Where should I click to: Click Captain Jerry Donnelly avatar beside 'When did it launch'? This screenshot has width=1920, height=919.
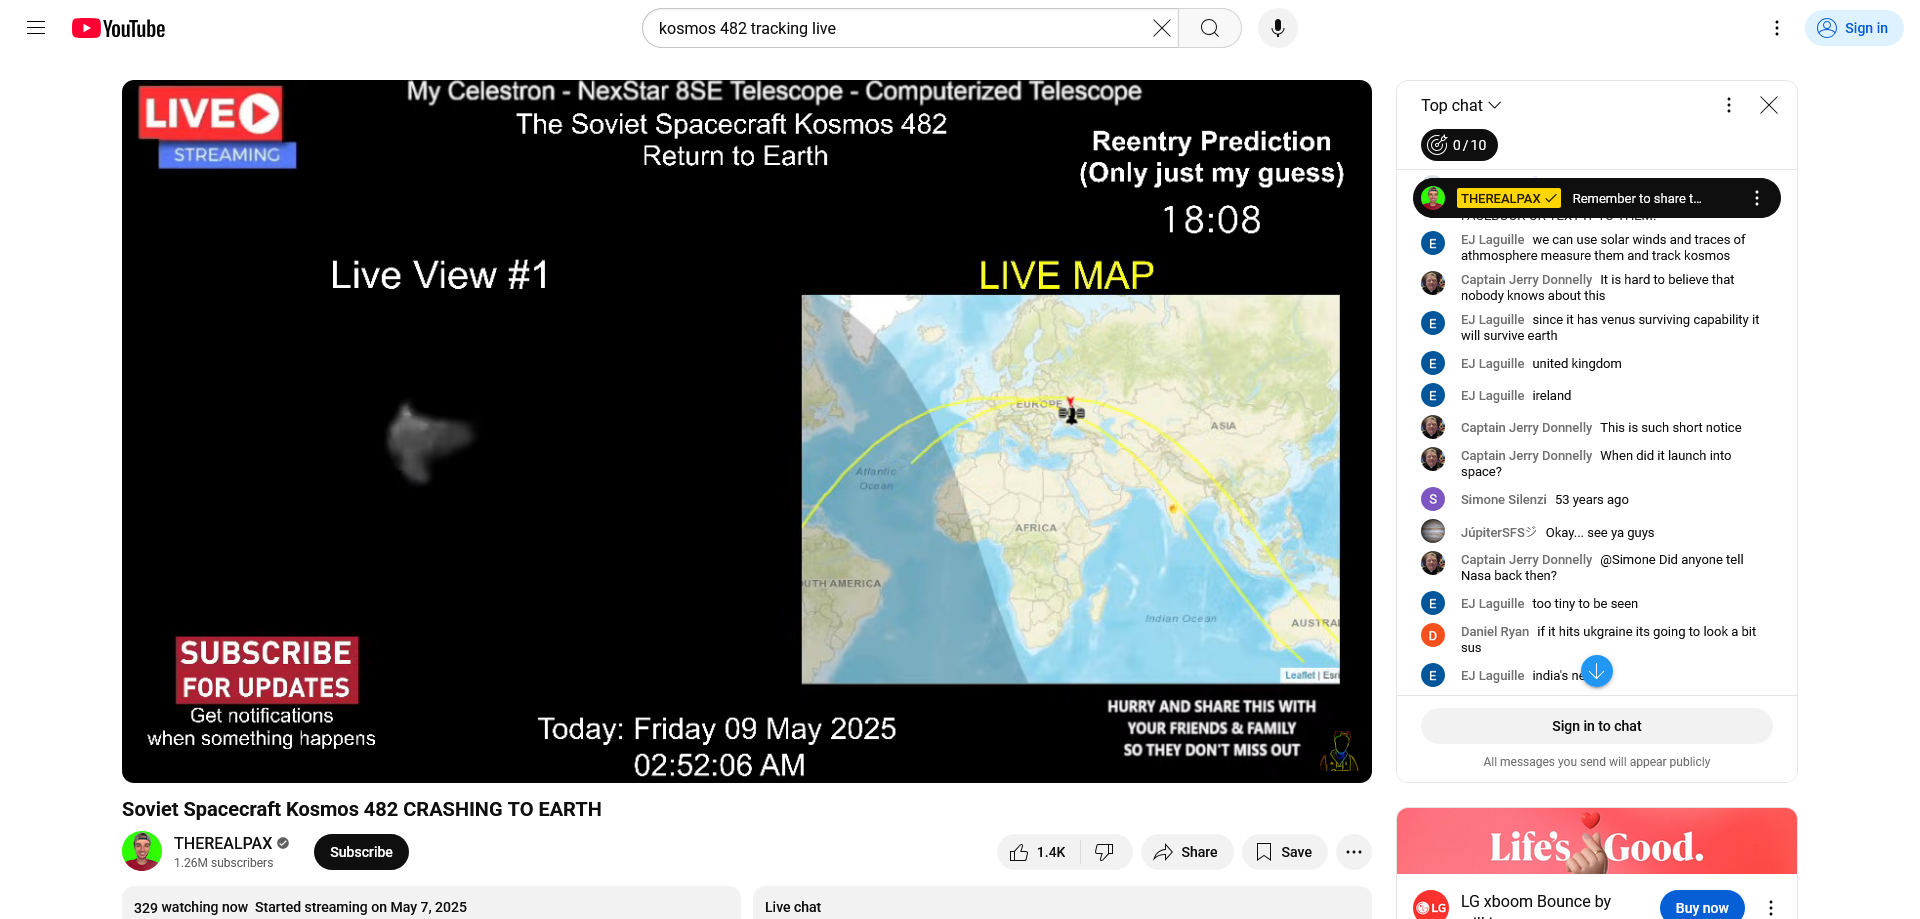(x=1433, y=459)
